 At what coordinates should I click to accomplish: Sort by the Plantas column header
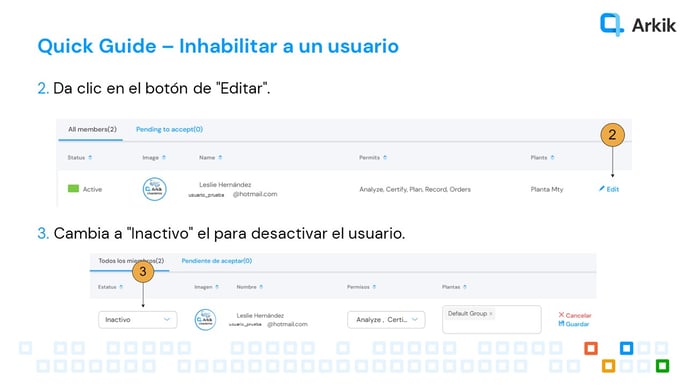coord(454,287)
